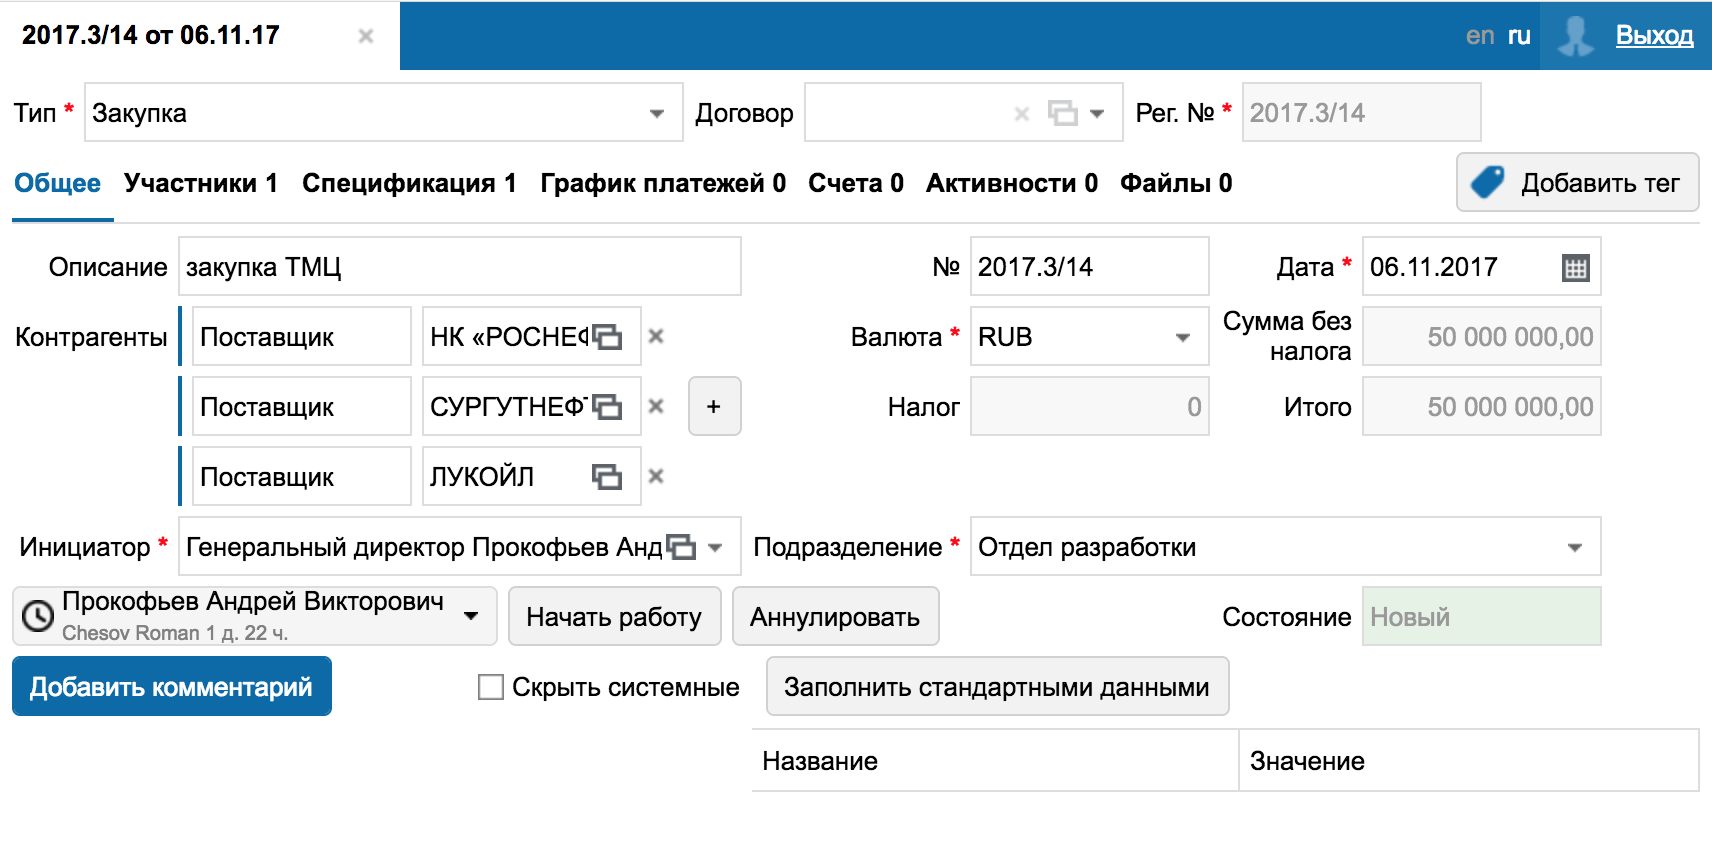Switch to the Спецификация 1 tab
This screenshot has height=860, width=1712.
[x=409, y=183]
